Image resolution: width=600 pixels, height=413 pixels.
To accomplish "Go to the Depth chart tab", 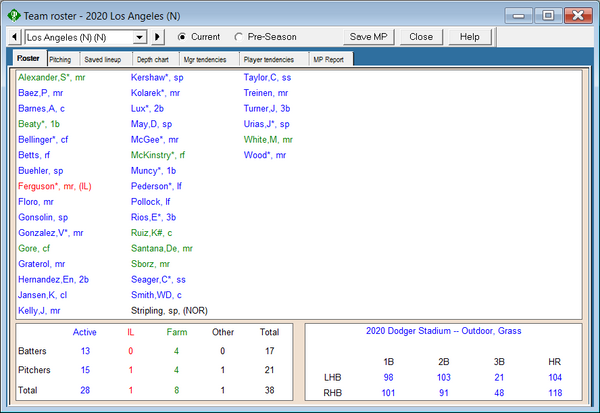I will [155, 60].
